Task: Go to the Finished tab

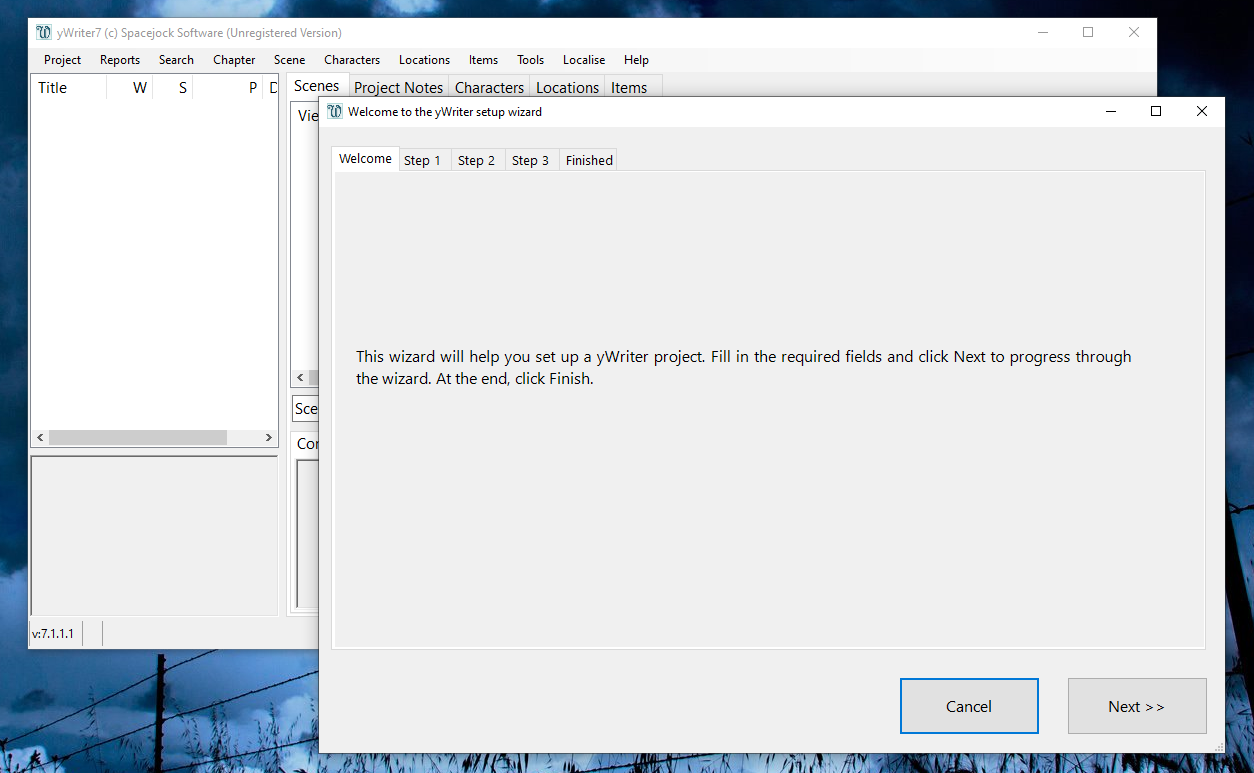Action: [x=589, y=160]
